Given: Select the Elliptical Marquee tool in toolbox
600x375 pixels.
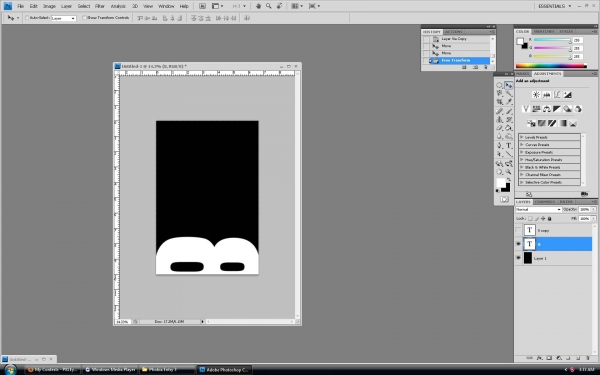Looking at the screenshot, I should coord(499,85).
